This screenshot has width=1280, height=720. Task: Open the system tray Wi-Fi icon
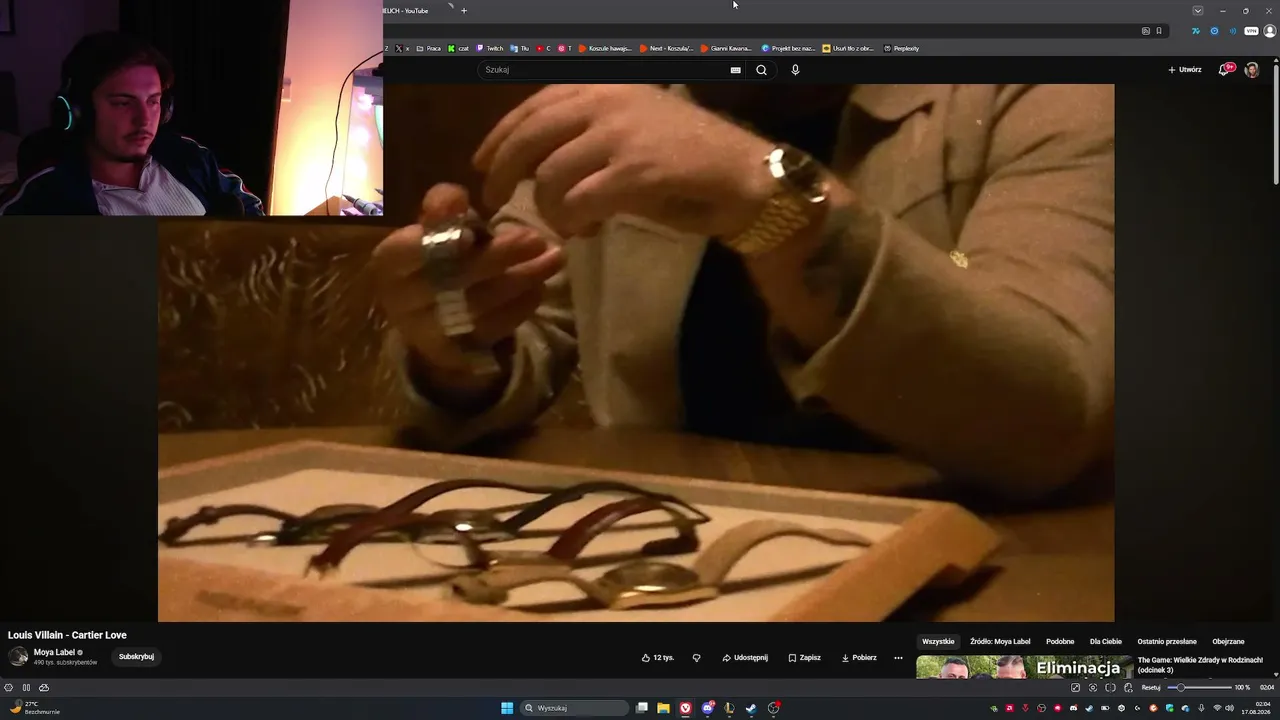click(1217, 708)
